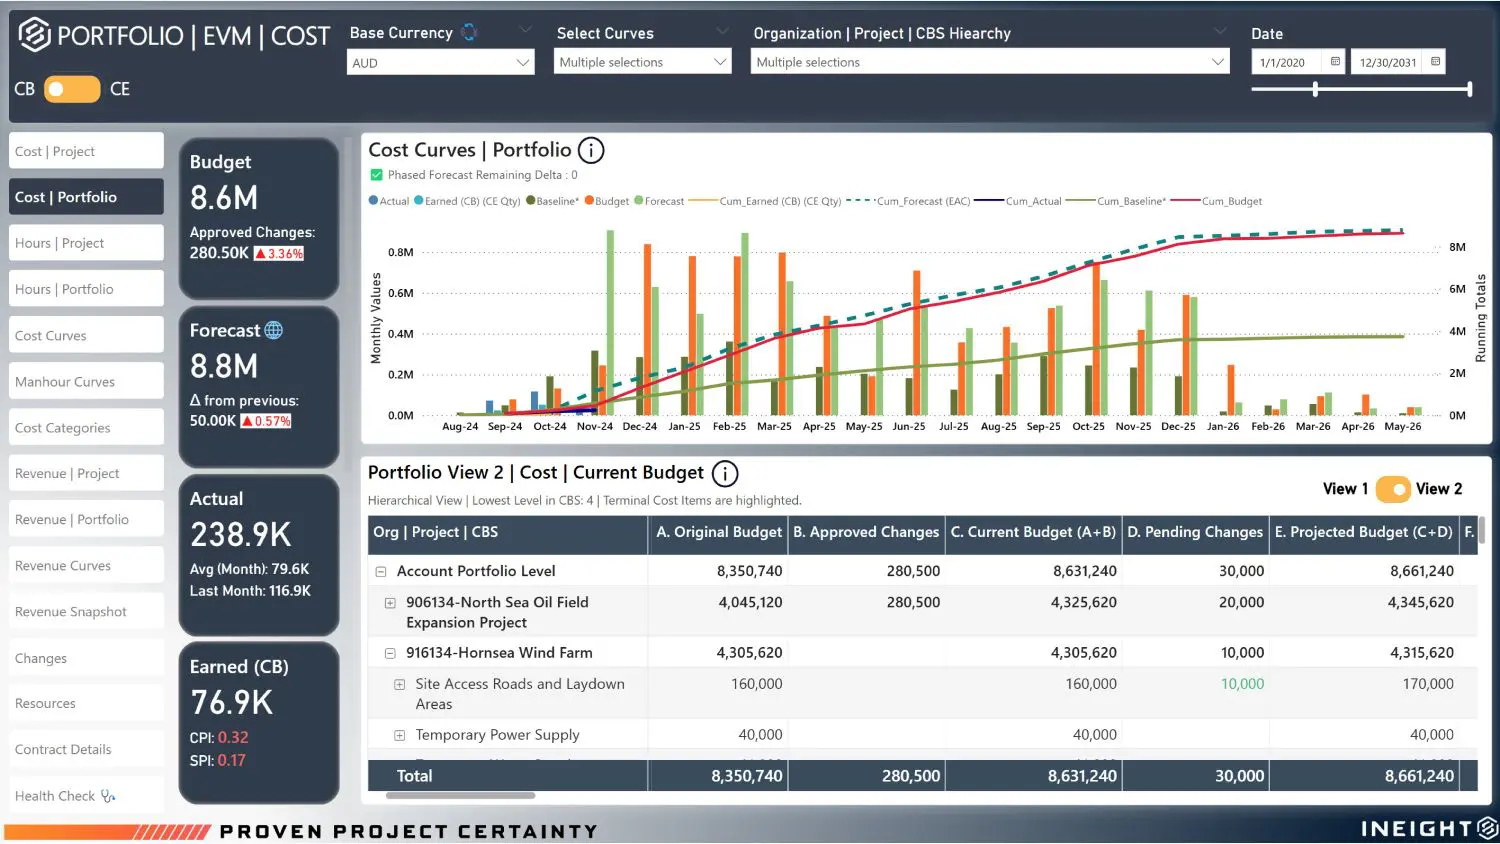This screenshot has width=1500, height=844.
Task: Click the globe icon beside Forecast
Action: 273,330
